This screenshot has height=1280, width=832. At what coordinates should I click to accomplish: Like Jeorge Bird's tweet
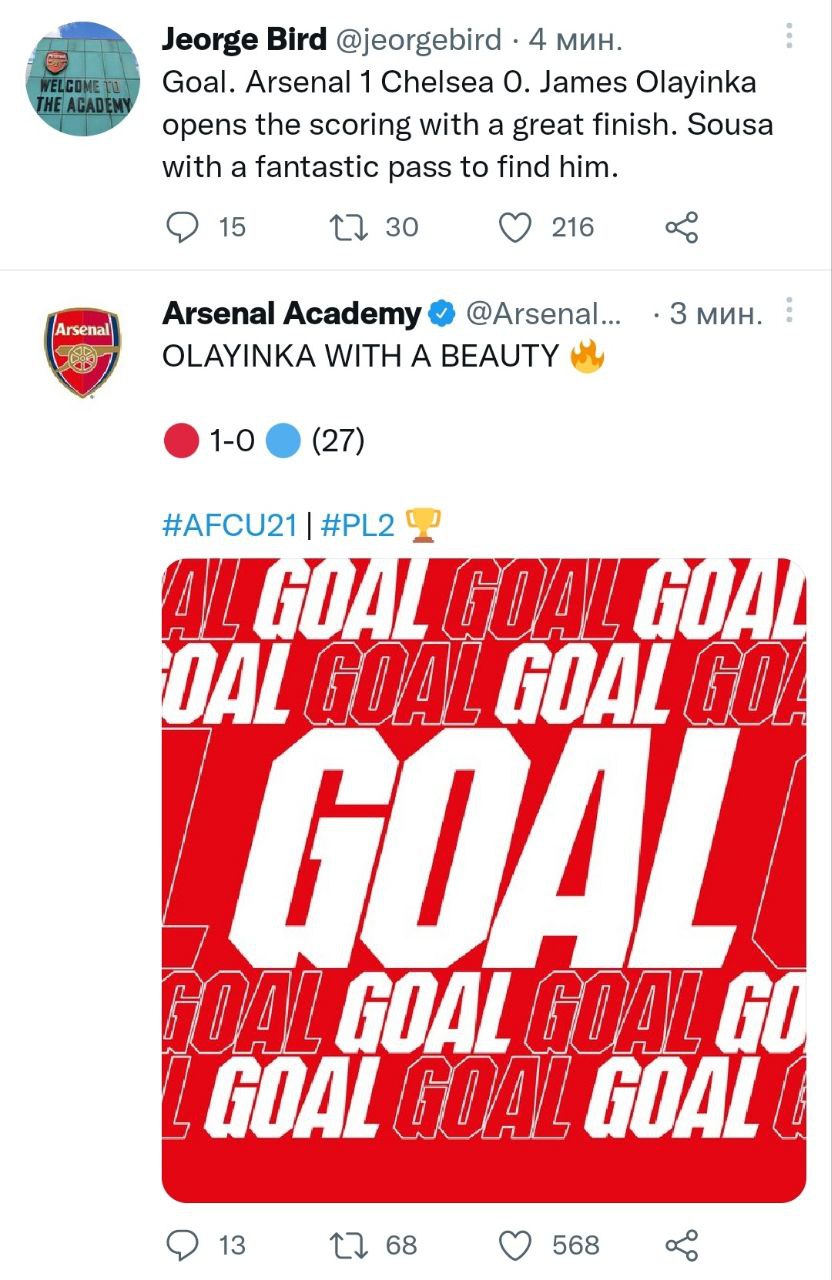click(514, 228)
